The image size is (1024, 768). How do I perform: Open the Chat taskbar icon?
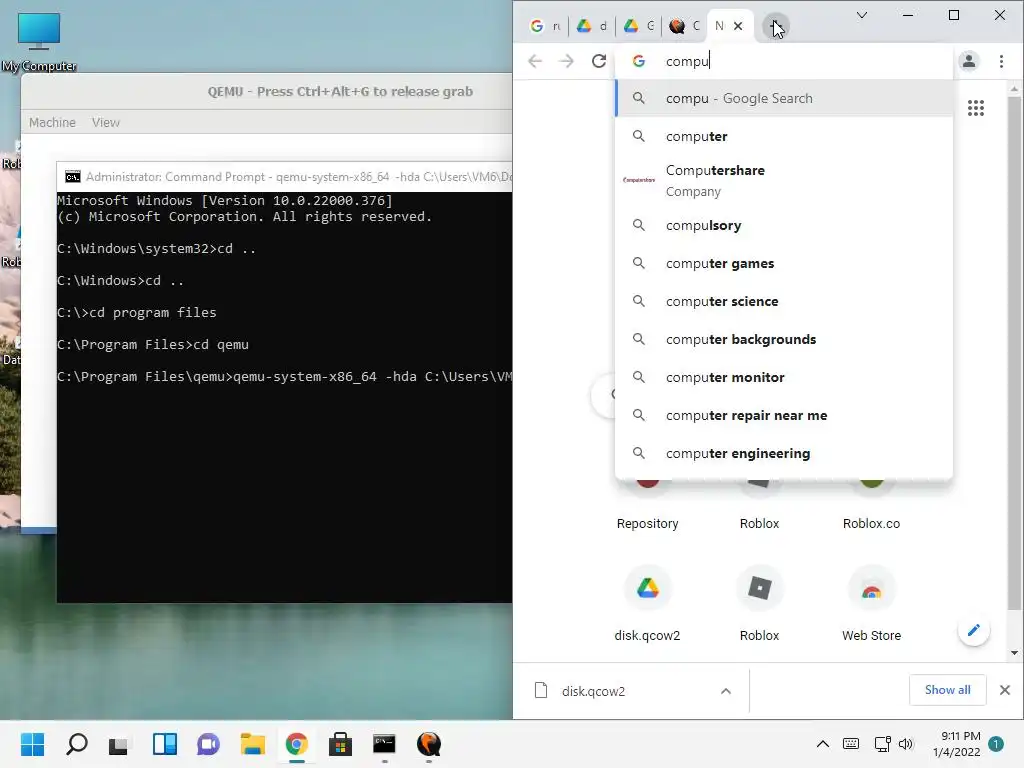[208, 744]
